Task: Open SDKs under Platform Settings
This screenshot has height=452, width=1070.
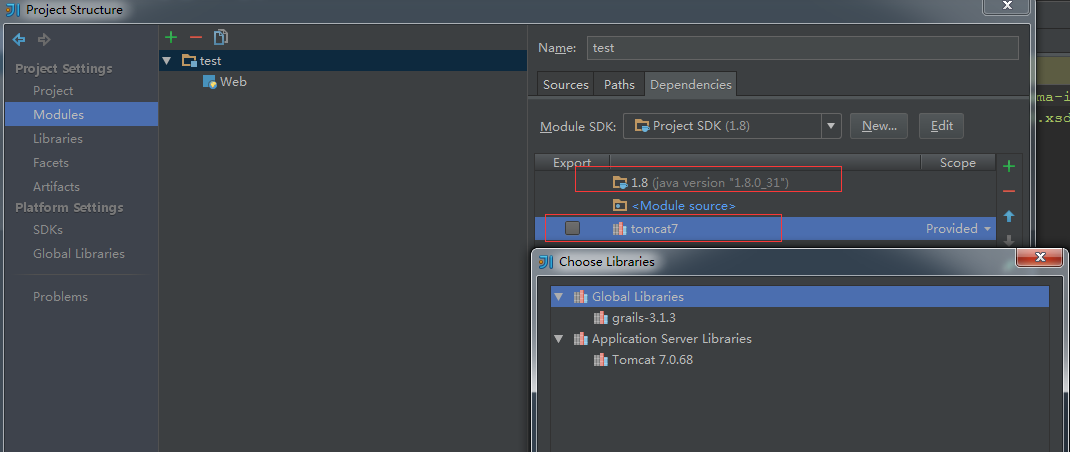Action: click(x=48, y=230)
